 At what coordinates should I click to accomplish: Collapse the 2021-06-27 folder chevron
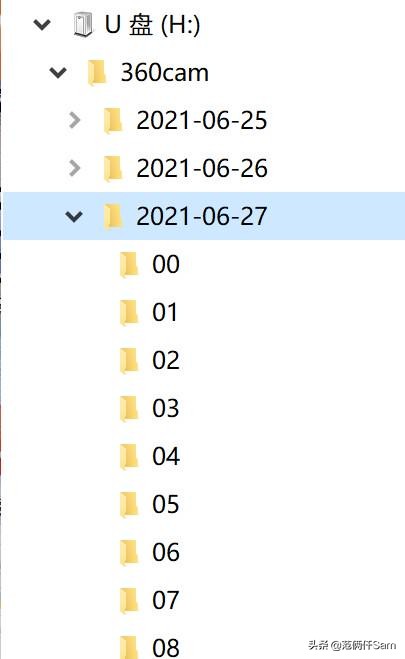click(74, 217)
